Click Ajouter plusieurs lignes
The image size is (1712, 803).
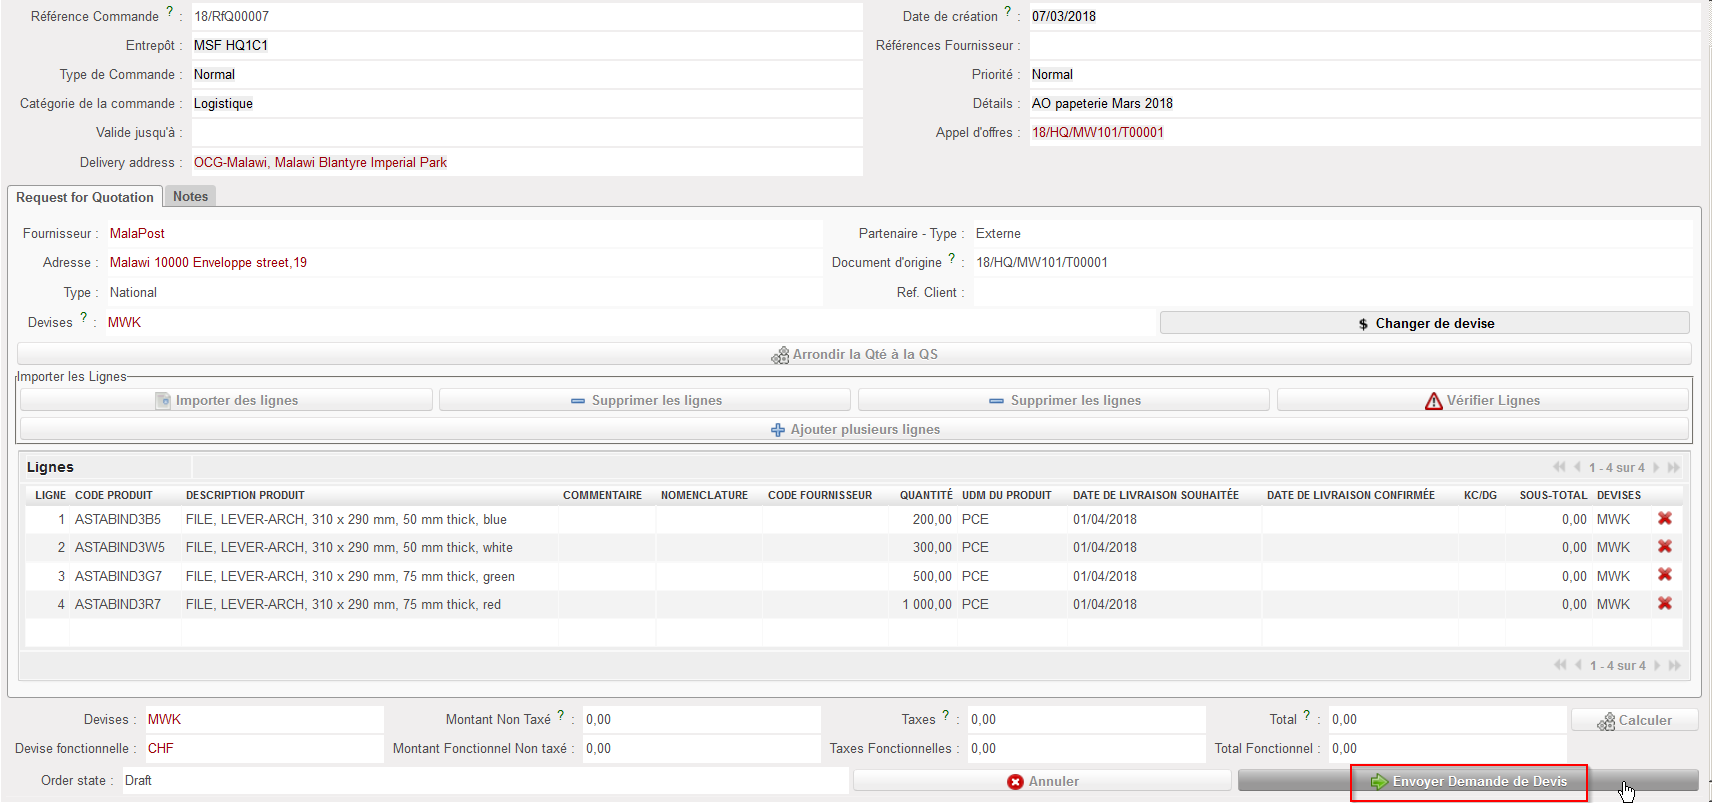pos(854,430)
